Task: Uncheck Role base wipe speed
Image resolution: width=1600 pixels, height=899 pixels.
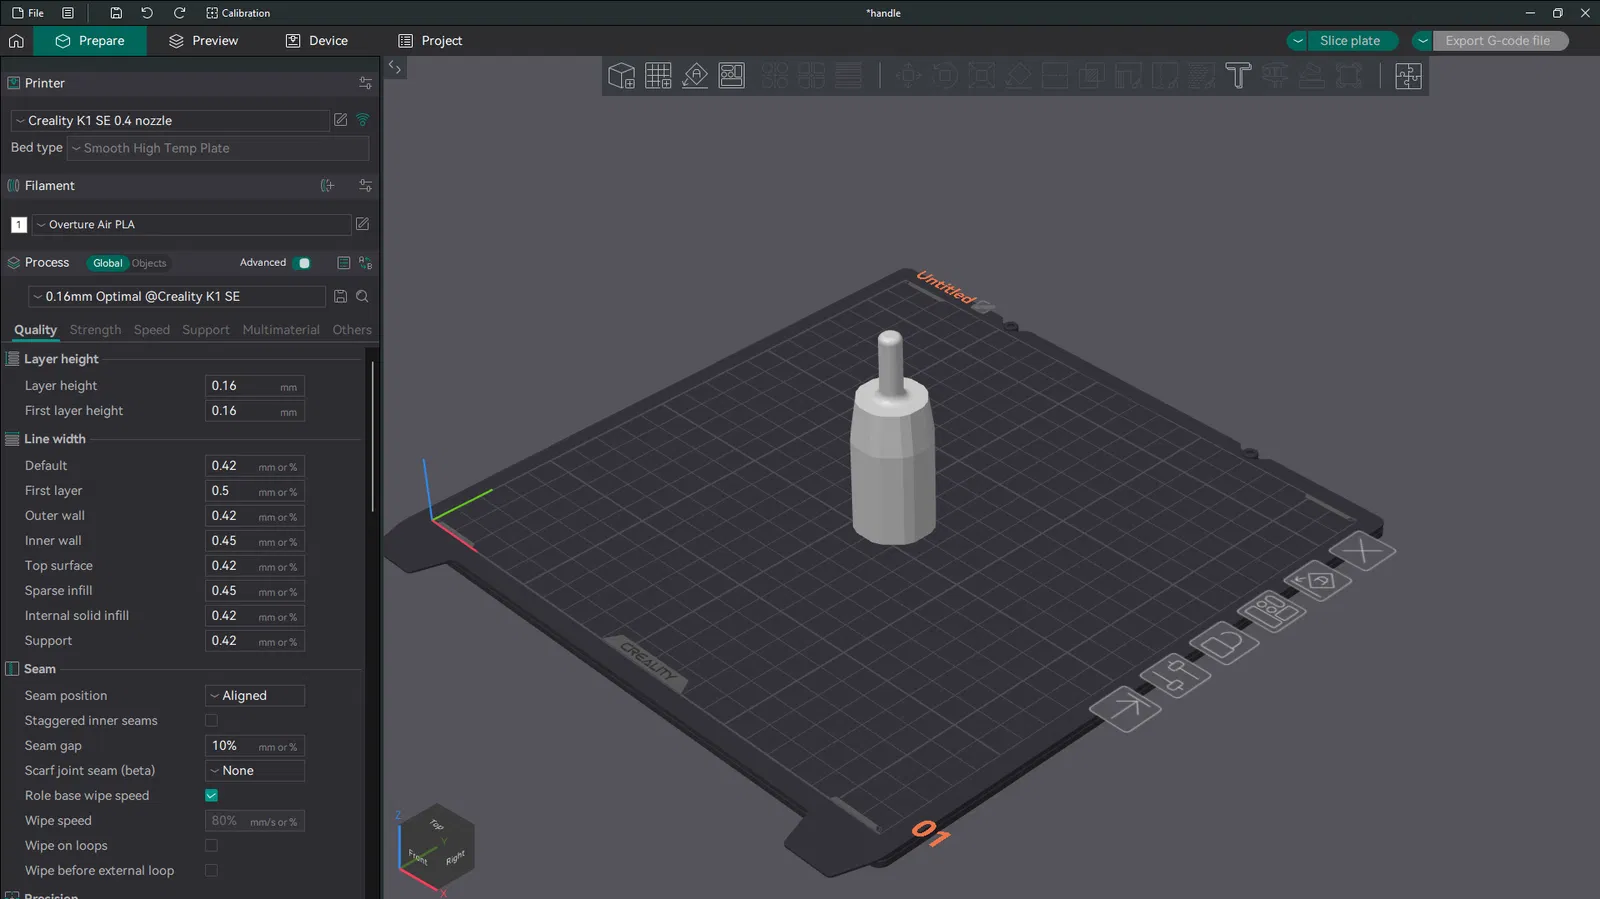Action: coord(211,796)
